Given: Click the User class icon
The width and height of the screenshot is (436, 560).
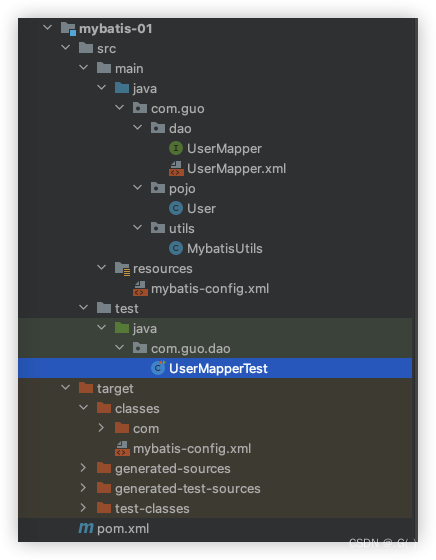Looking at the screenshot, I should (x=176, y=208).
